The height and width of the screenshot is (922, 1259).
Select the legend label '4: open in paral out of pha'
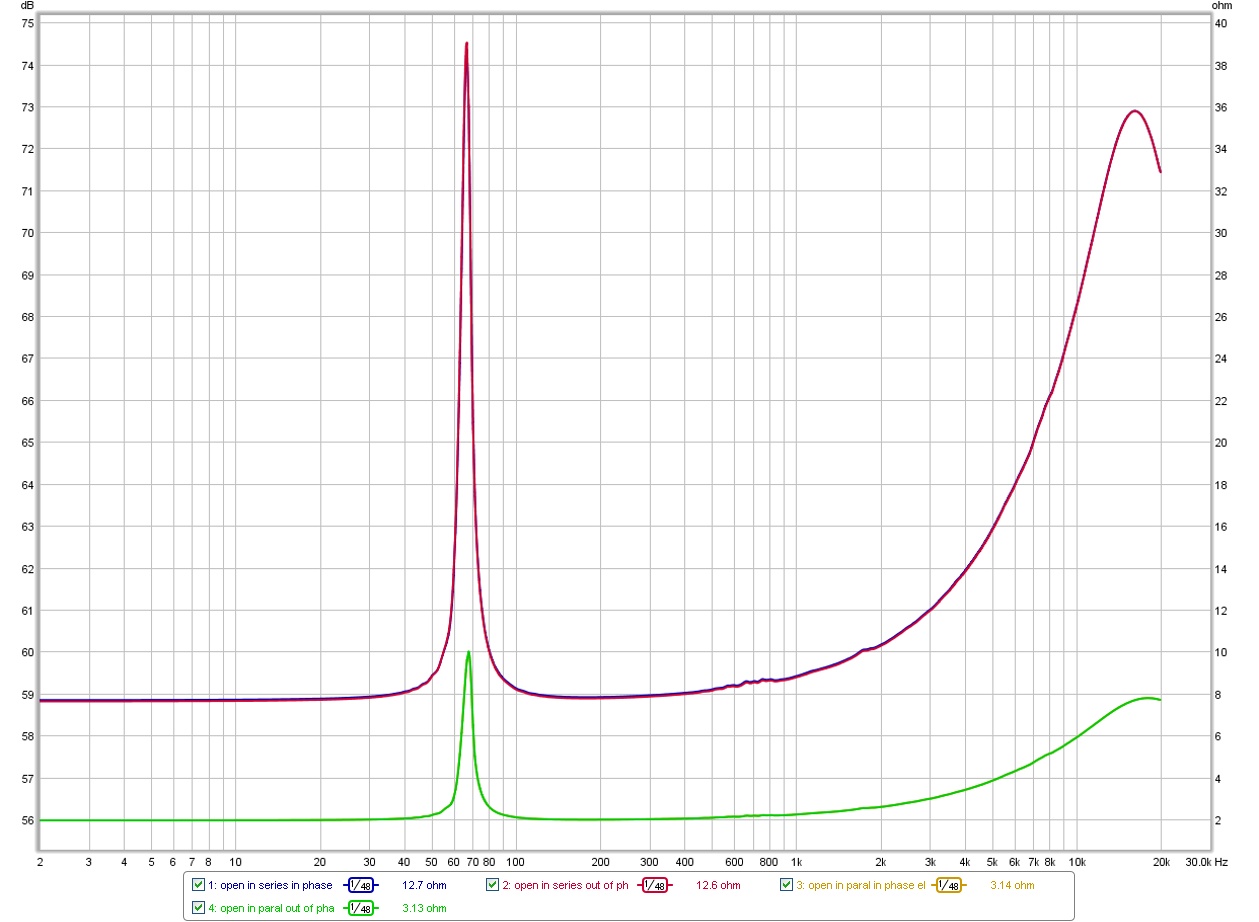271,908
